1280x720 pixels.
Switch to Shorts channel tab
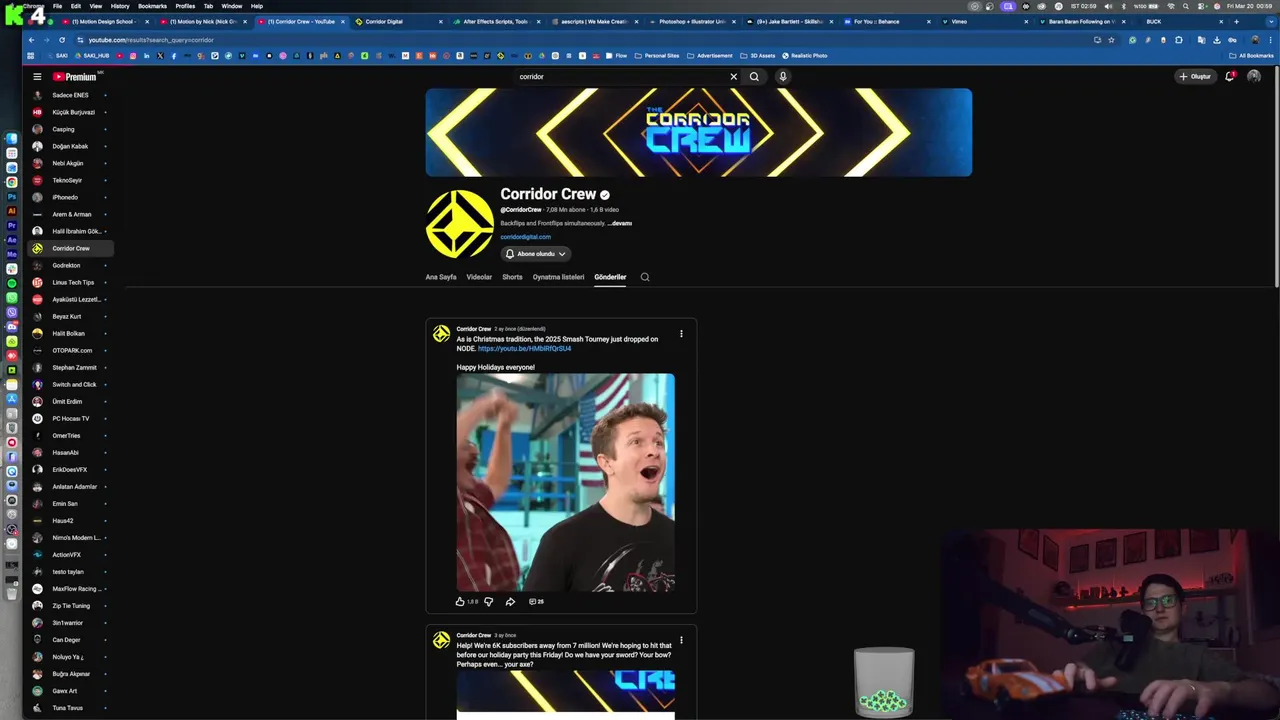(x=512, y=277)
